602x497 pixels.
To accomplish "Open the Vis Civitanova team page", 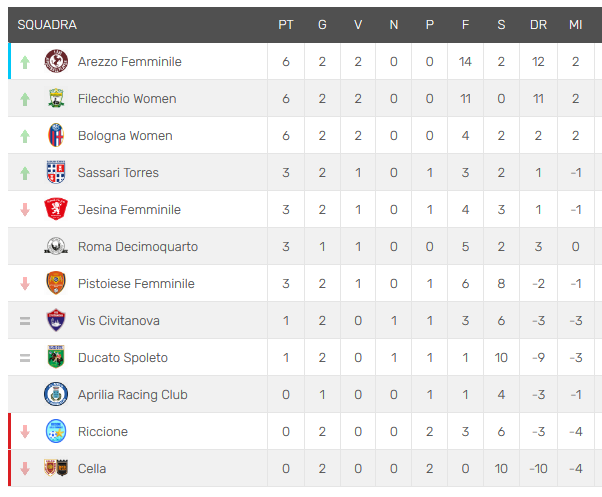I will tap(119, 320).
